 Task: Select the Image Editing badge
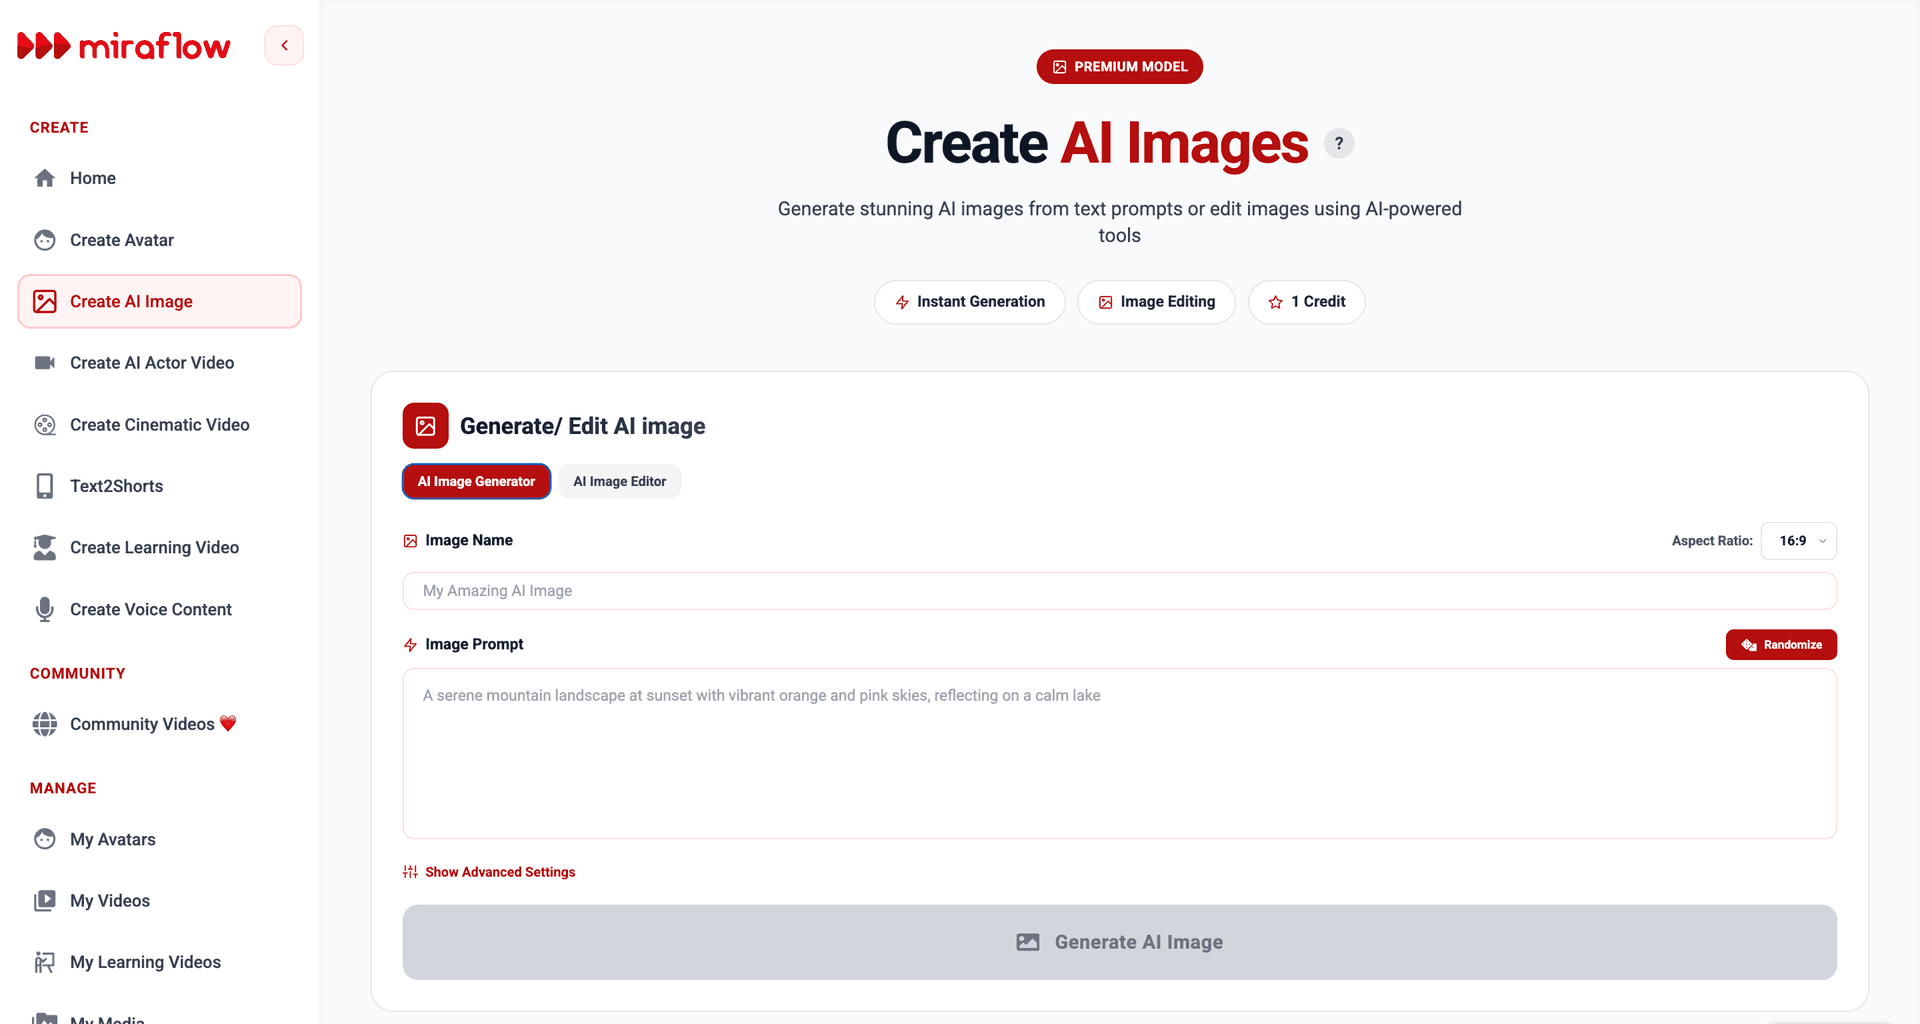coord(1156,301)
